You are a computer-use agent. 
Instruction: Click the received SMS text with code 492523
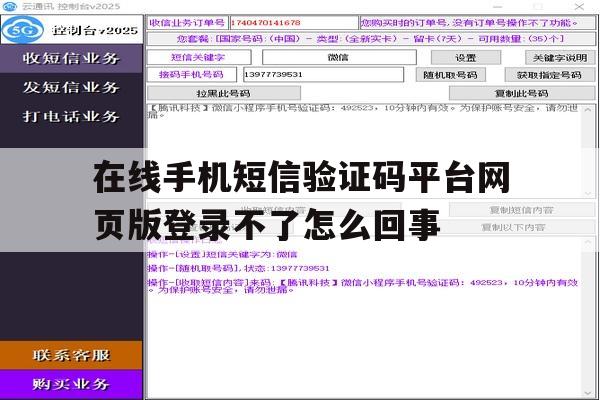[363, 111]
